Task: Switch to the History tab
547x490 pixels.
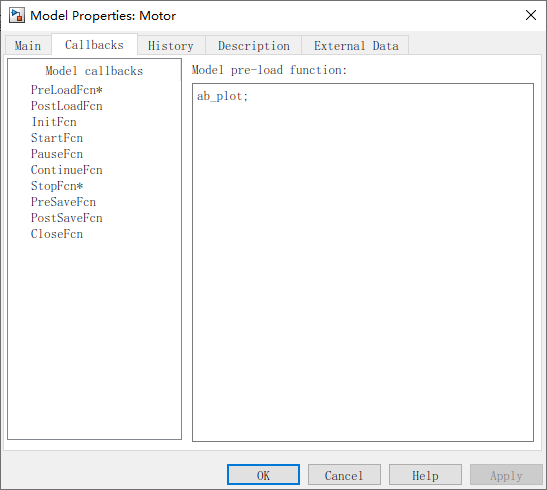Action: (x=171, y=46)
